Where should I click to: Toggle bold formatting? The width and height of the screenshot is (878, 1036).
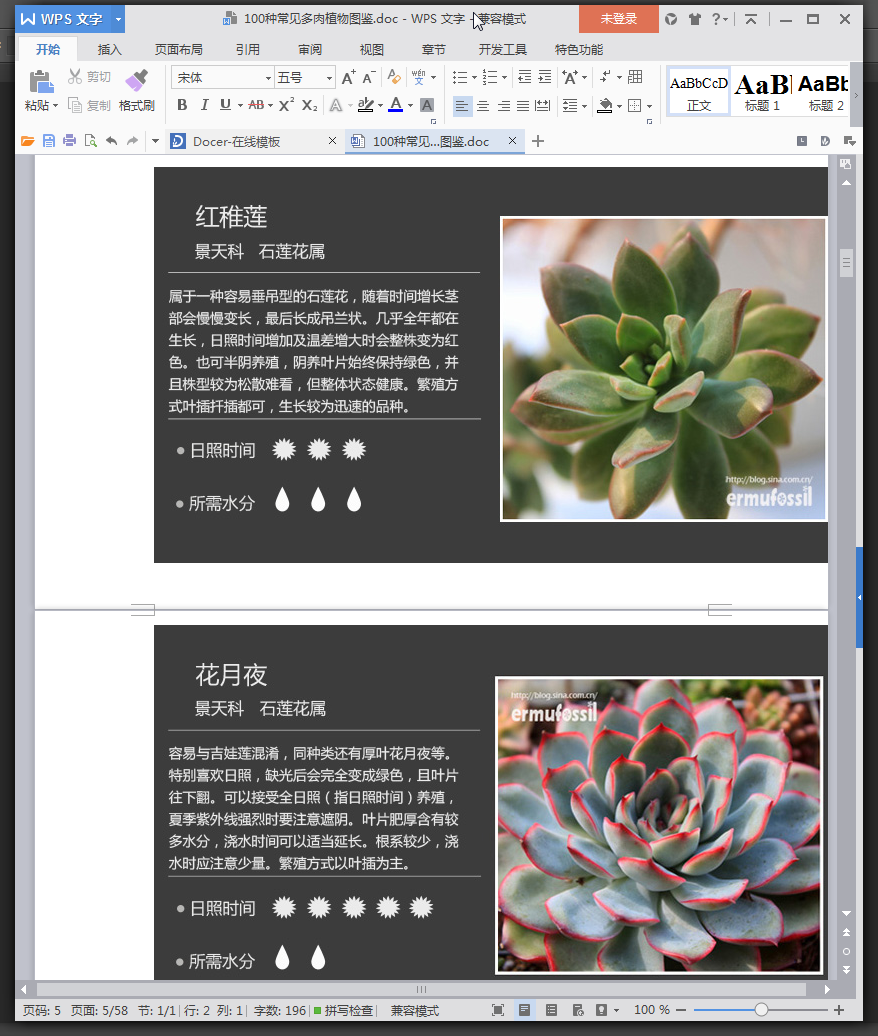182,104
